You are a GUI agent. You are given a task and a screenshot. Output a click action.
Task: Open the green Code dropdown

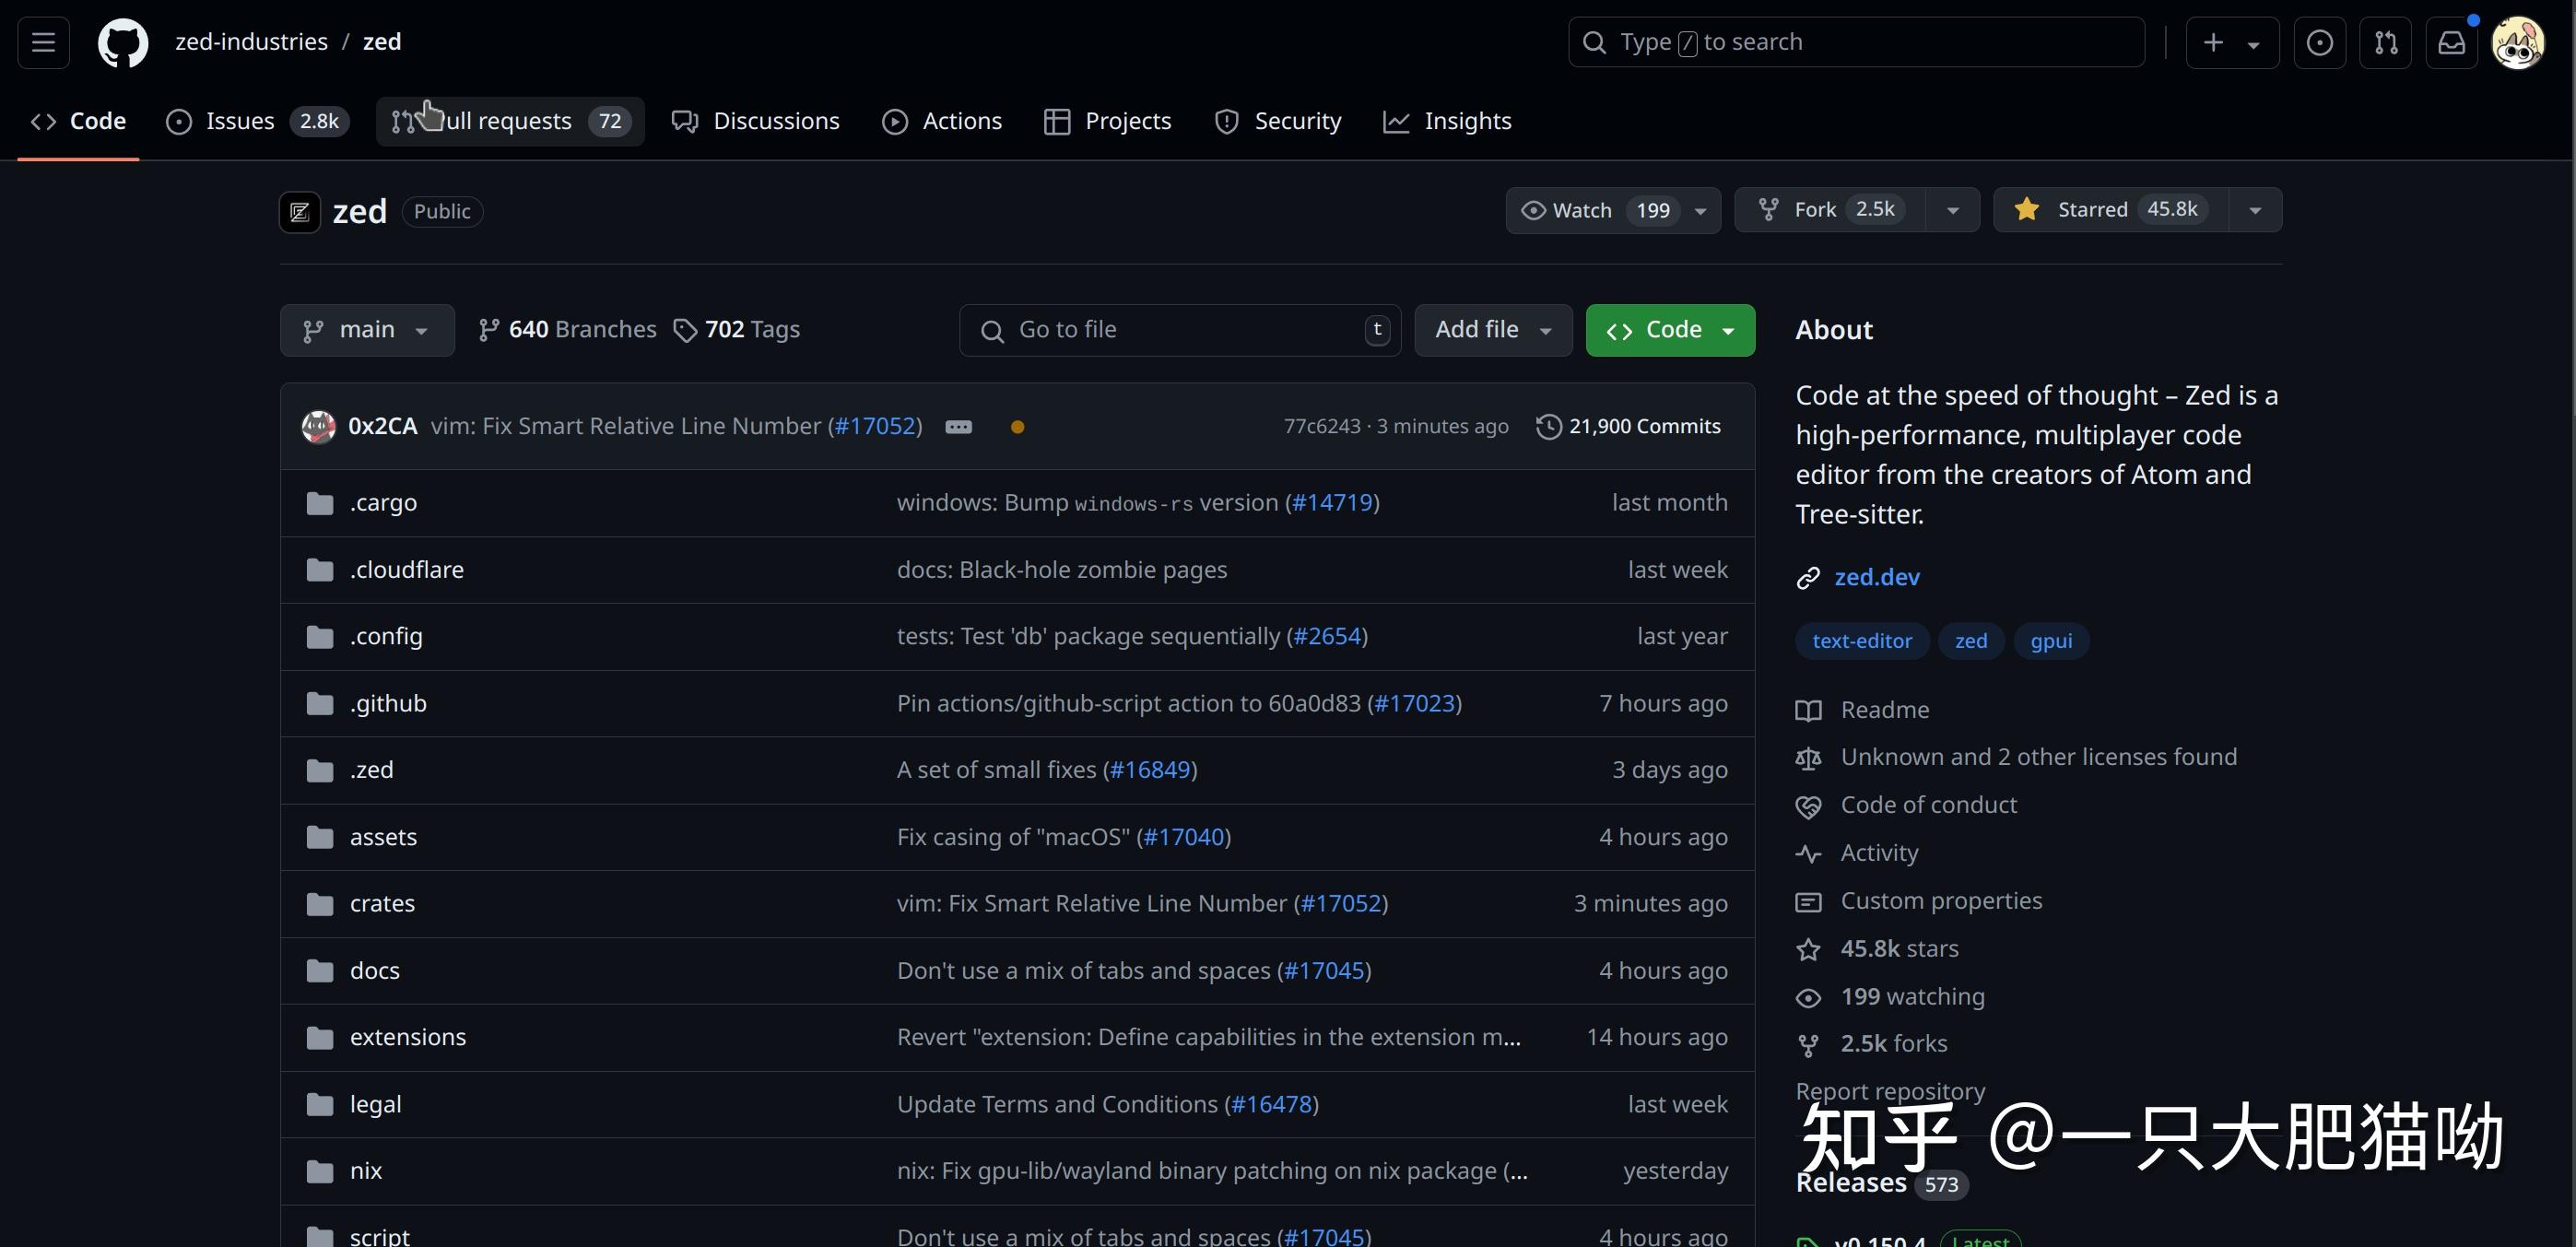1669,330
